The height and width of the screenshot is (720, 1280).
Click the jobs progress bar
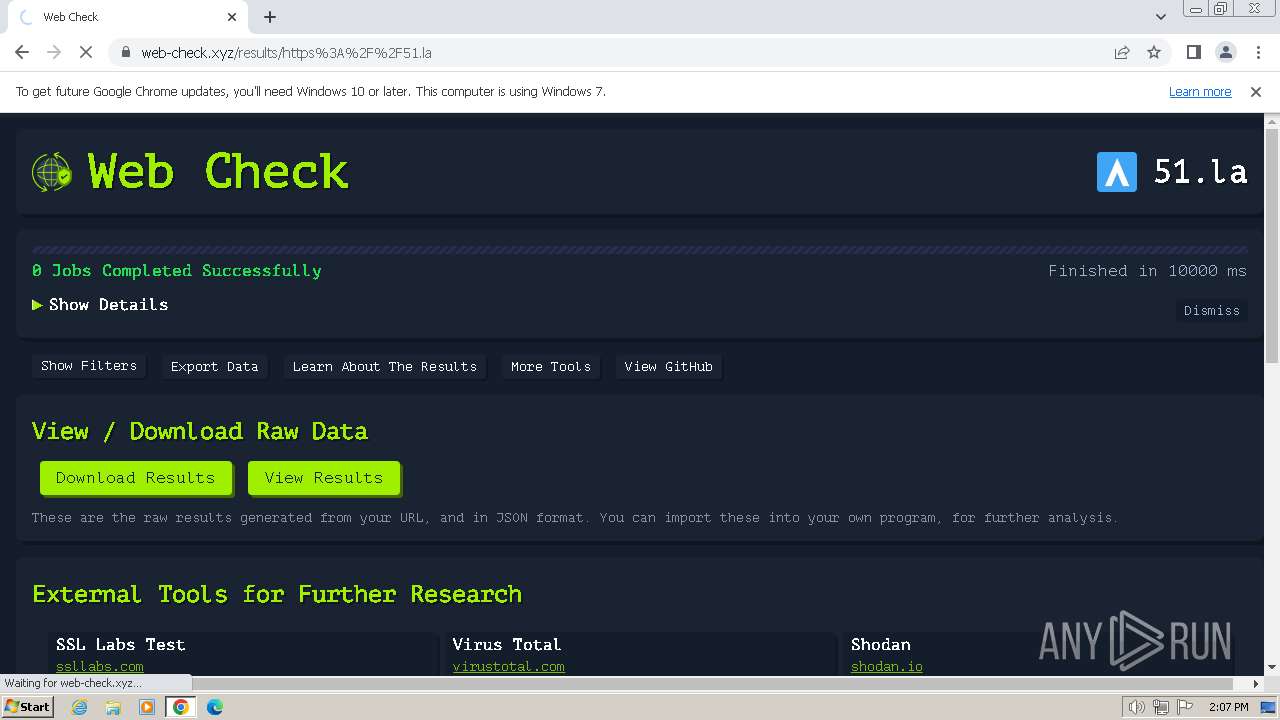pos(640,250)
